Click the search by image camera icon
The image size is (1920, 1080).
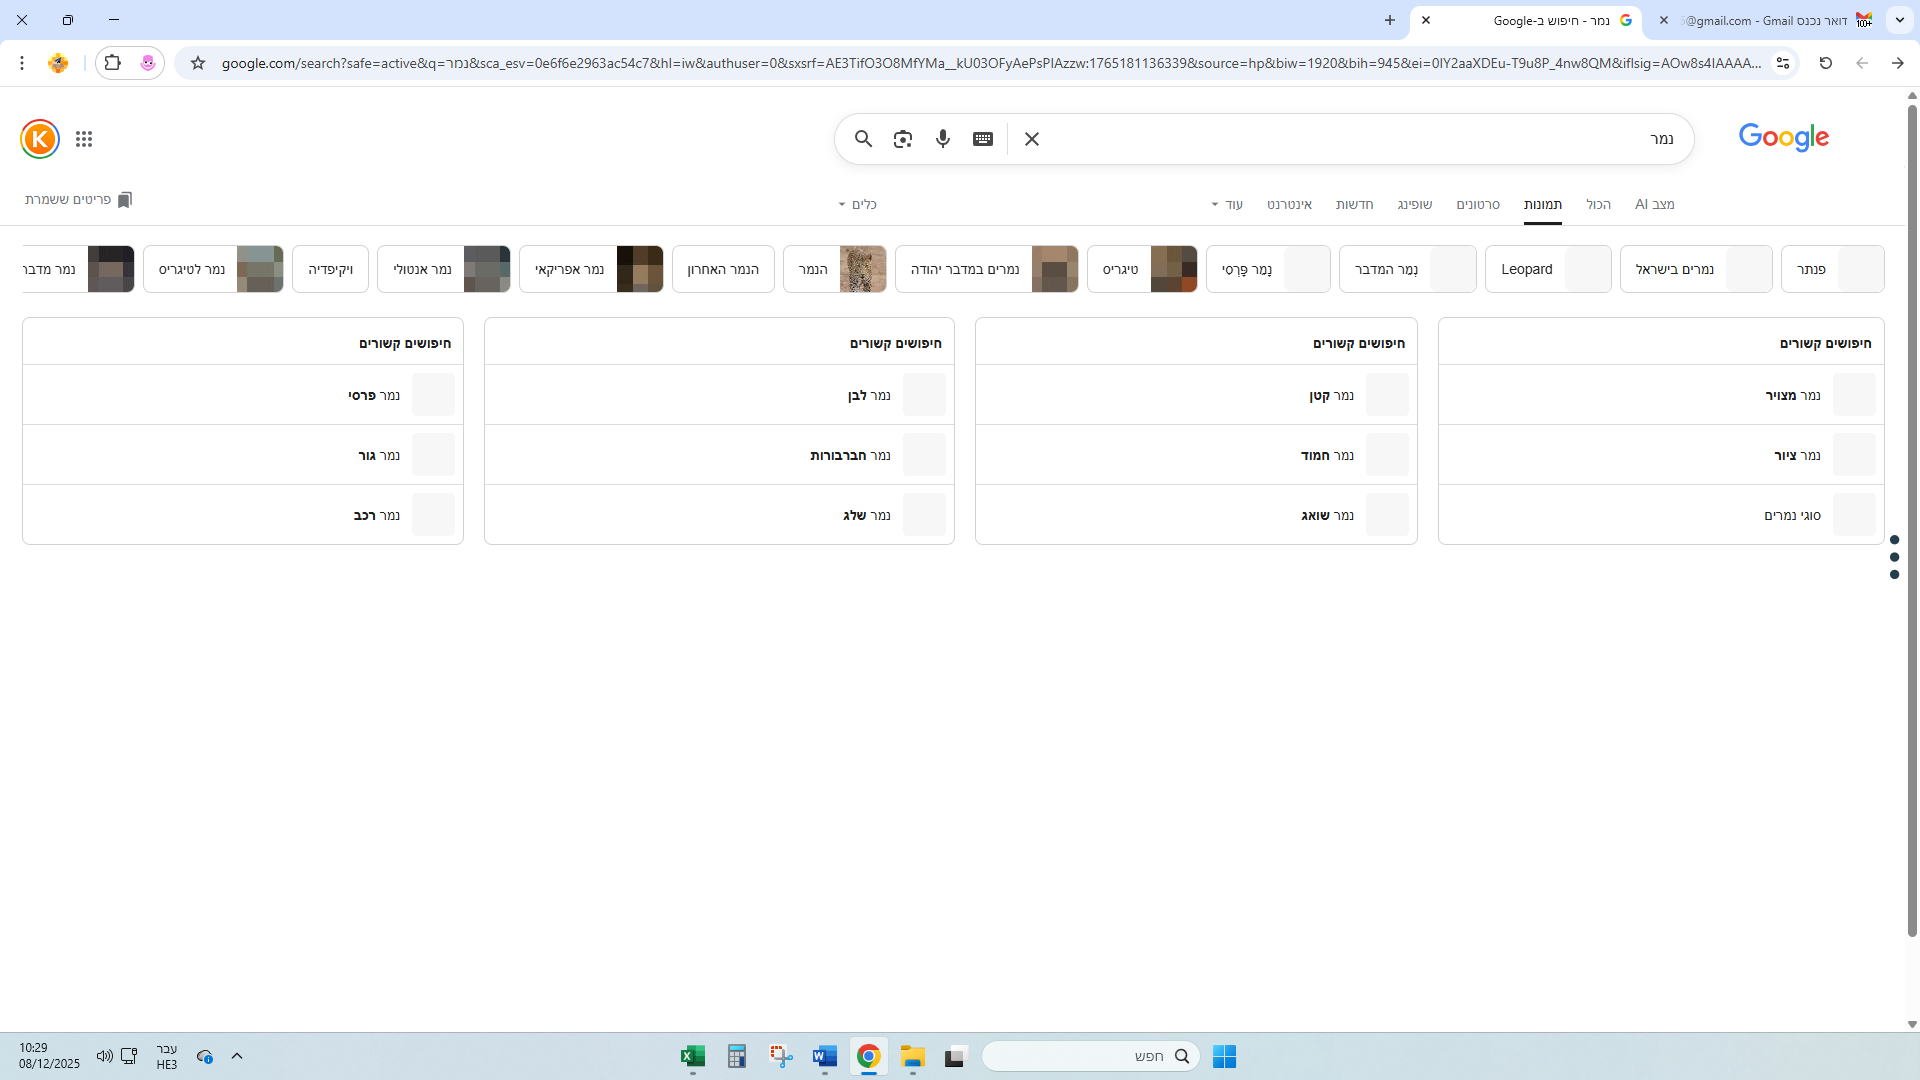pos(902,139)
